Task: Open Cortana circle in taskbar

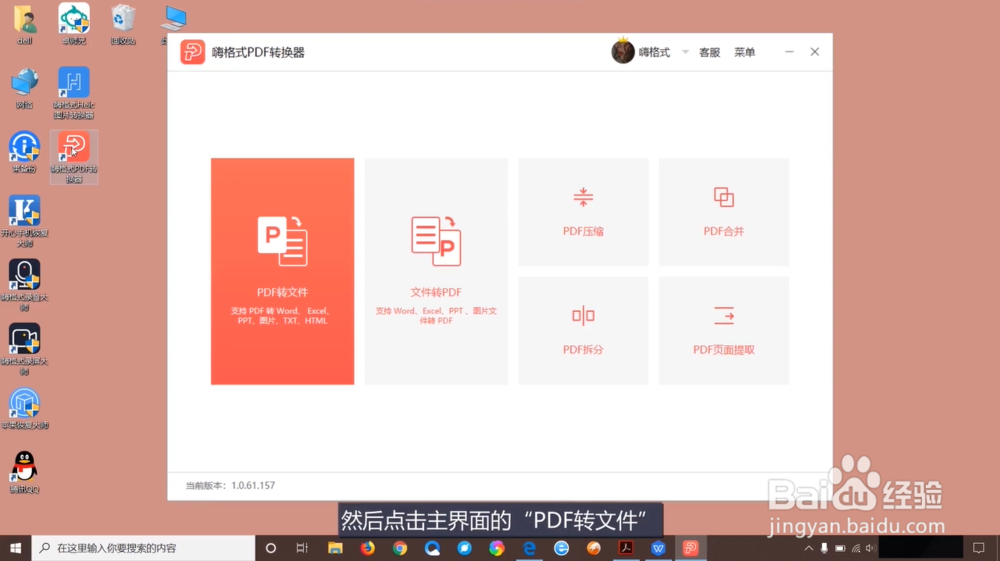Action: [270, 548]
